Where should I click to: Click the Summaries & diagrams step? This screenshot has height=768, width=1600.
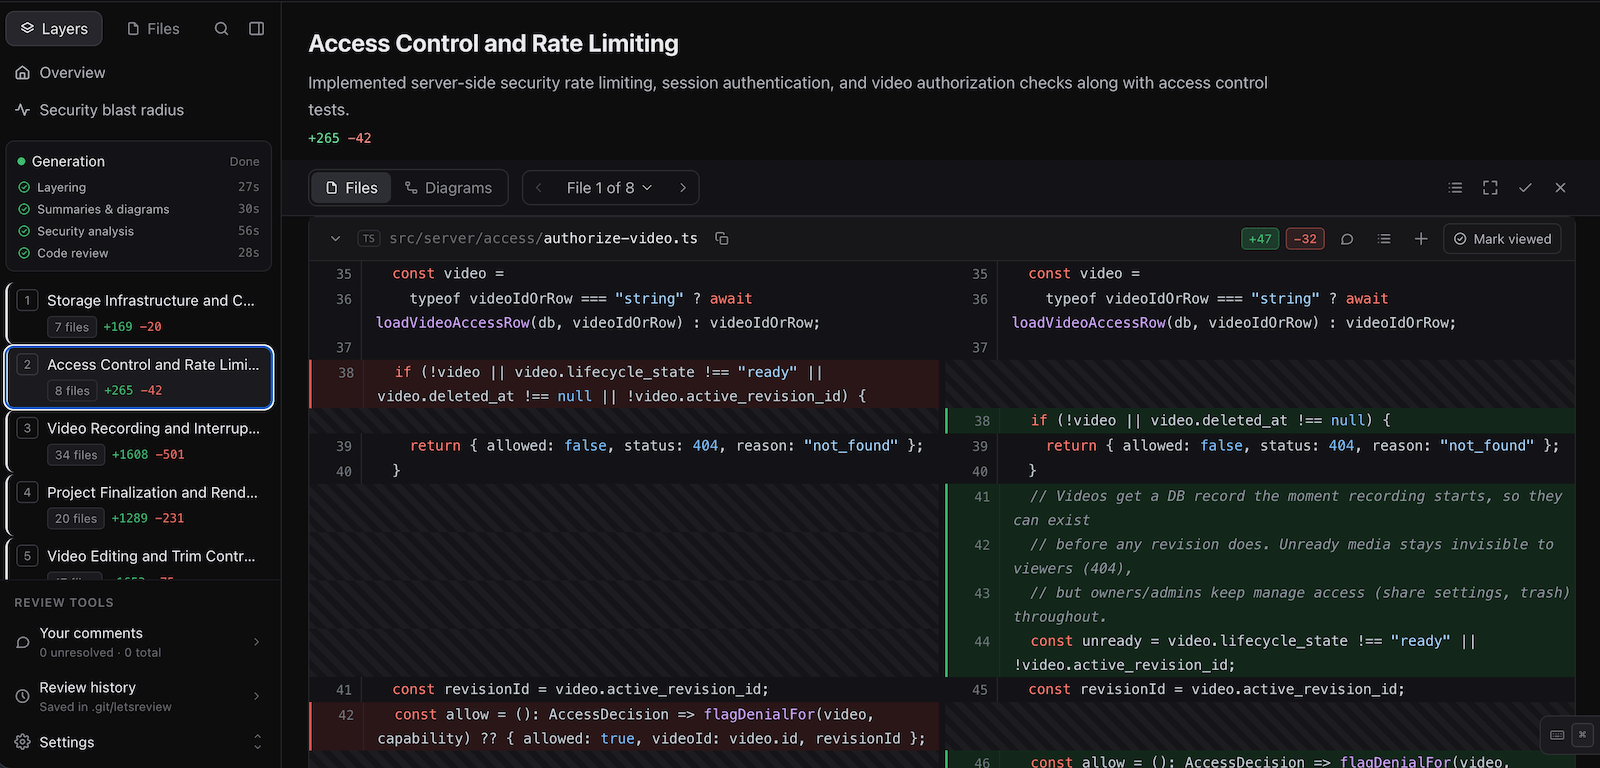pos(139,209)
